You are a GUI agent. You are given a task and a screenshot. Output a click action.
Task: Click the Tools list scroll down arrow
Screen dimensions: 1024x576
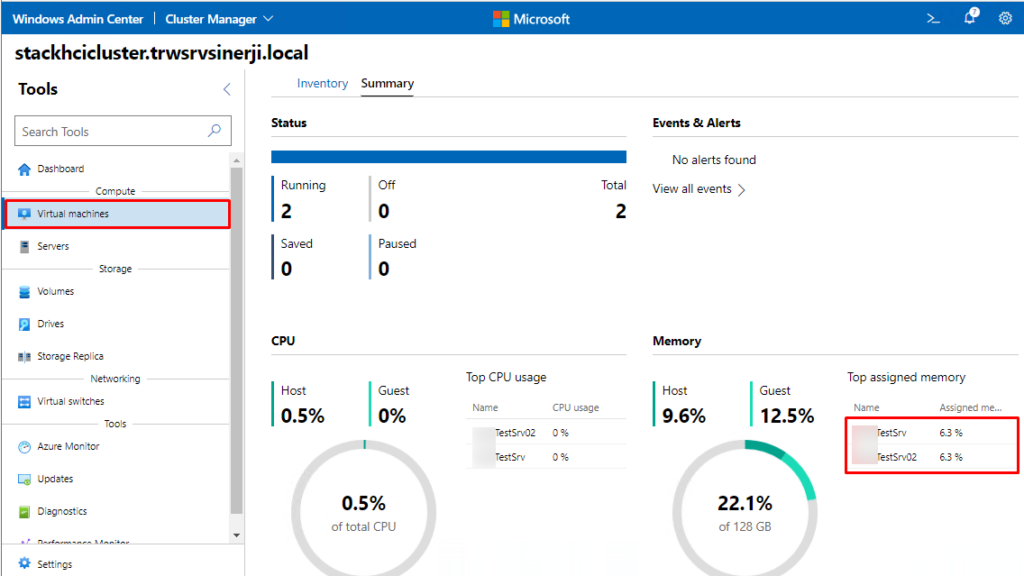pos(236,536)
